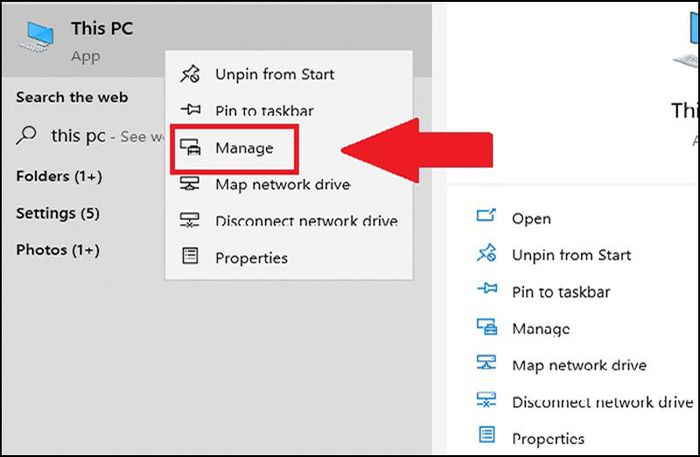Click the blue Manage icon in right panel
The image size is (700, 457).
pos(487,327)
